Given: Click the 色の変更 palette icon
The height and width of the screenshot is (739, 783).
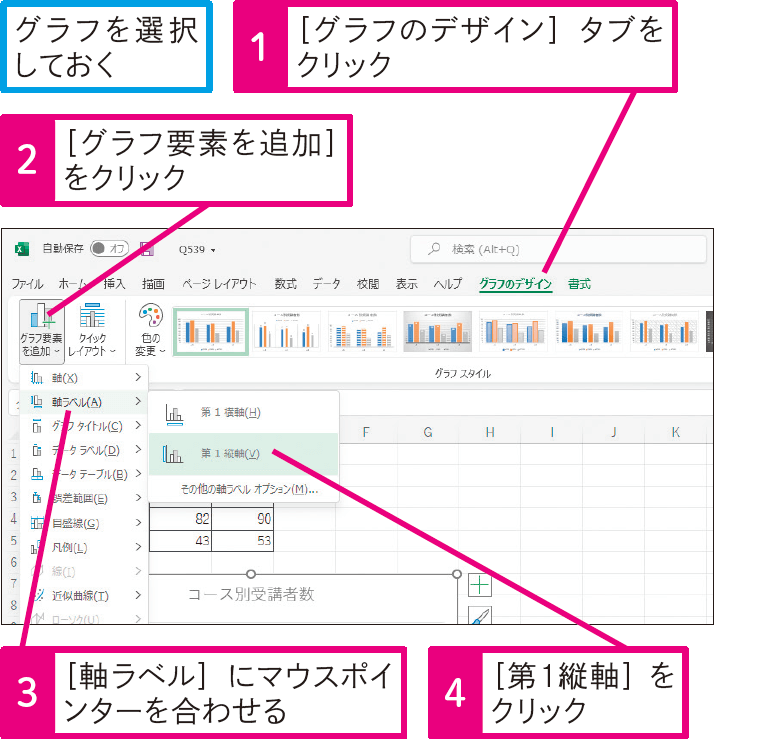Looking at the screenshot, I should coord(151,329).
